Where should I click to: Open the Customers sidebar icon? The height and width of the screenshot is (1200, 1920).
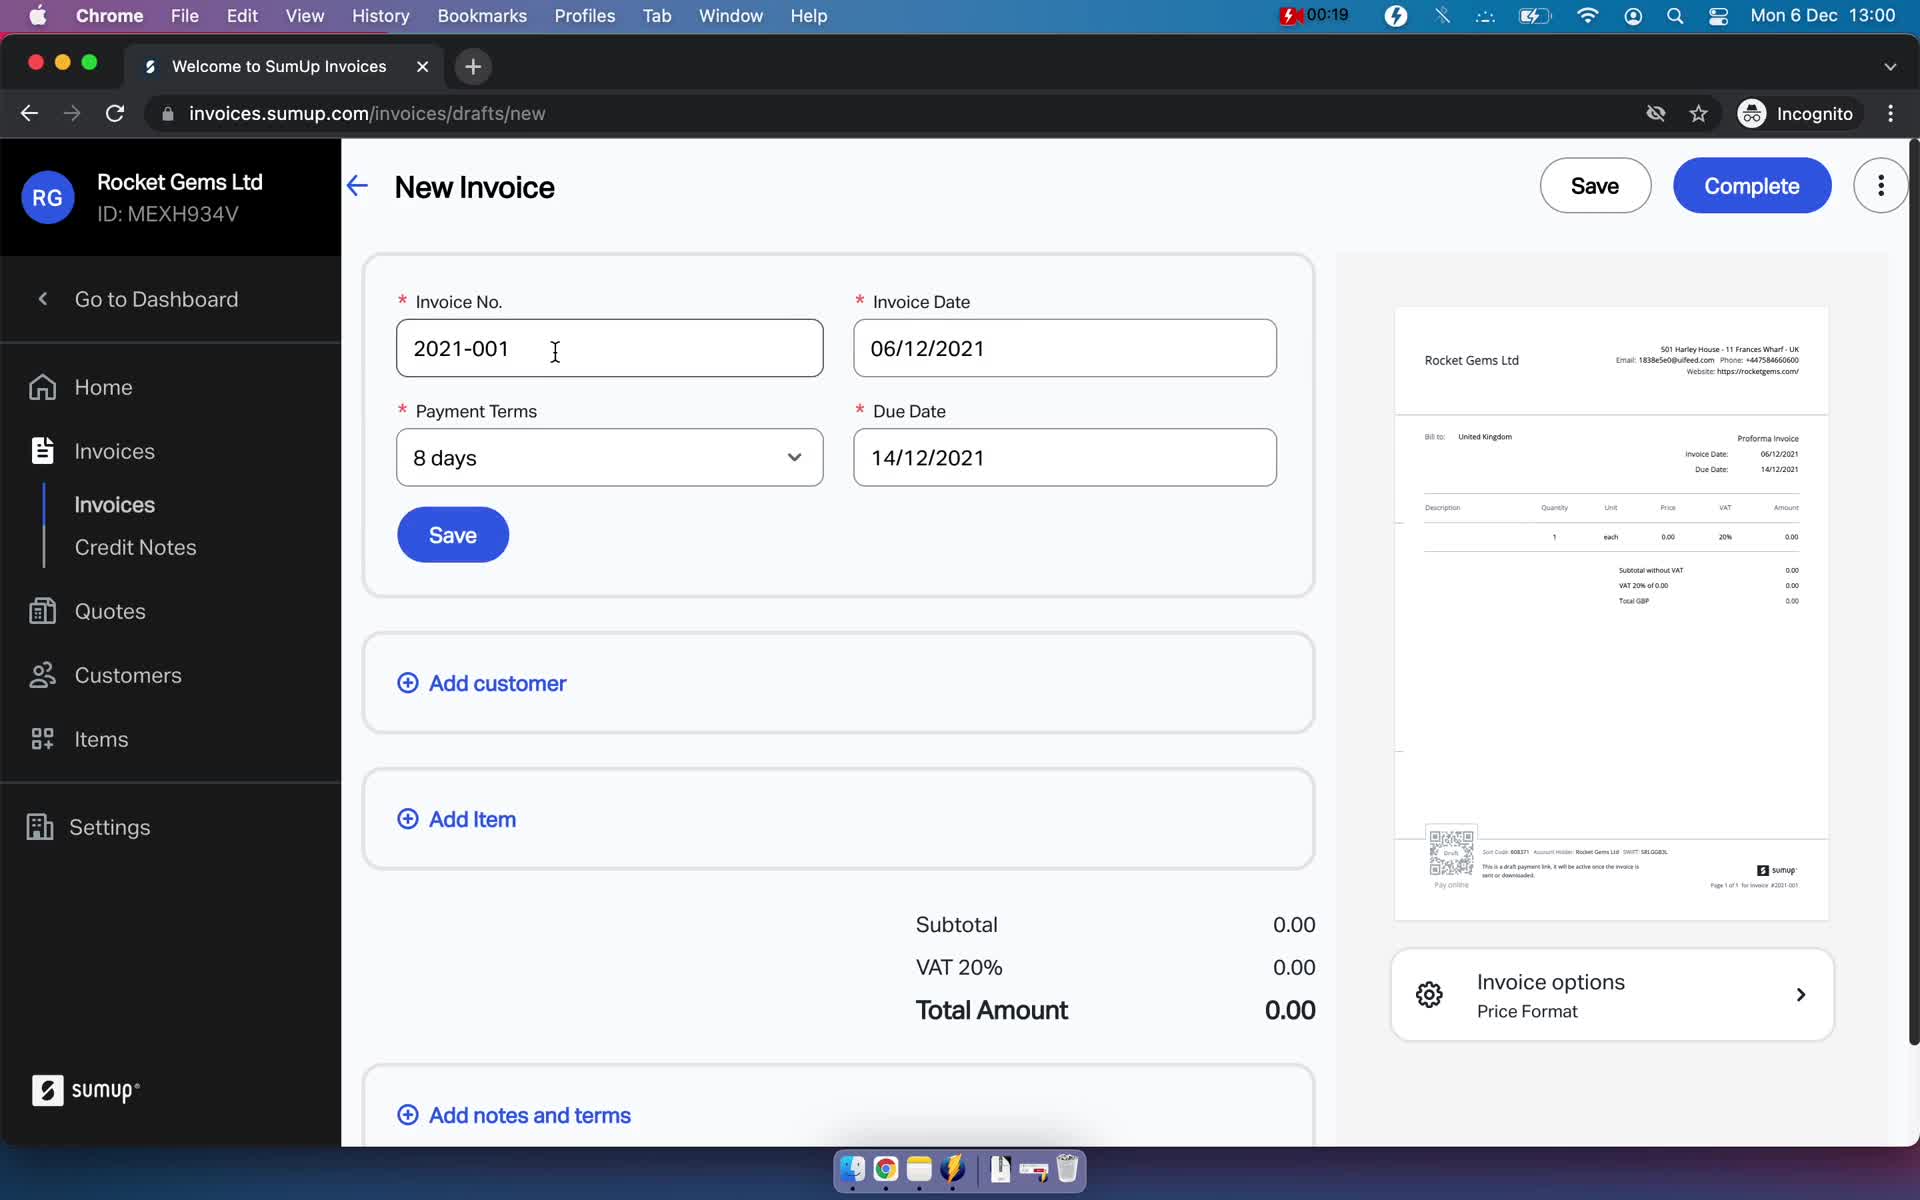(x=39, y=675)
